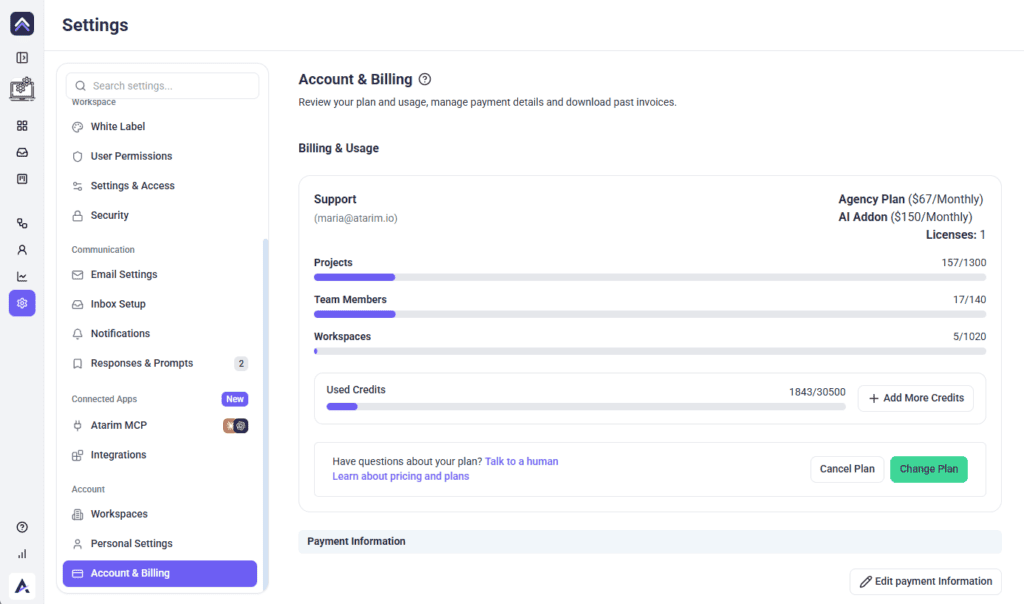The height and width of the screenshot is (604, 1024).
Task: Open Email Settings
Action: click(160, 274)
